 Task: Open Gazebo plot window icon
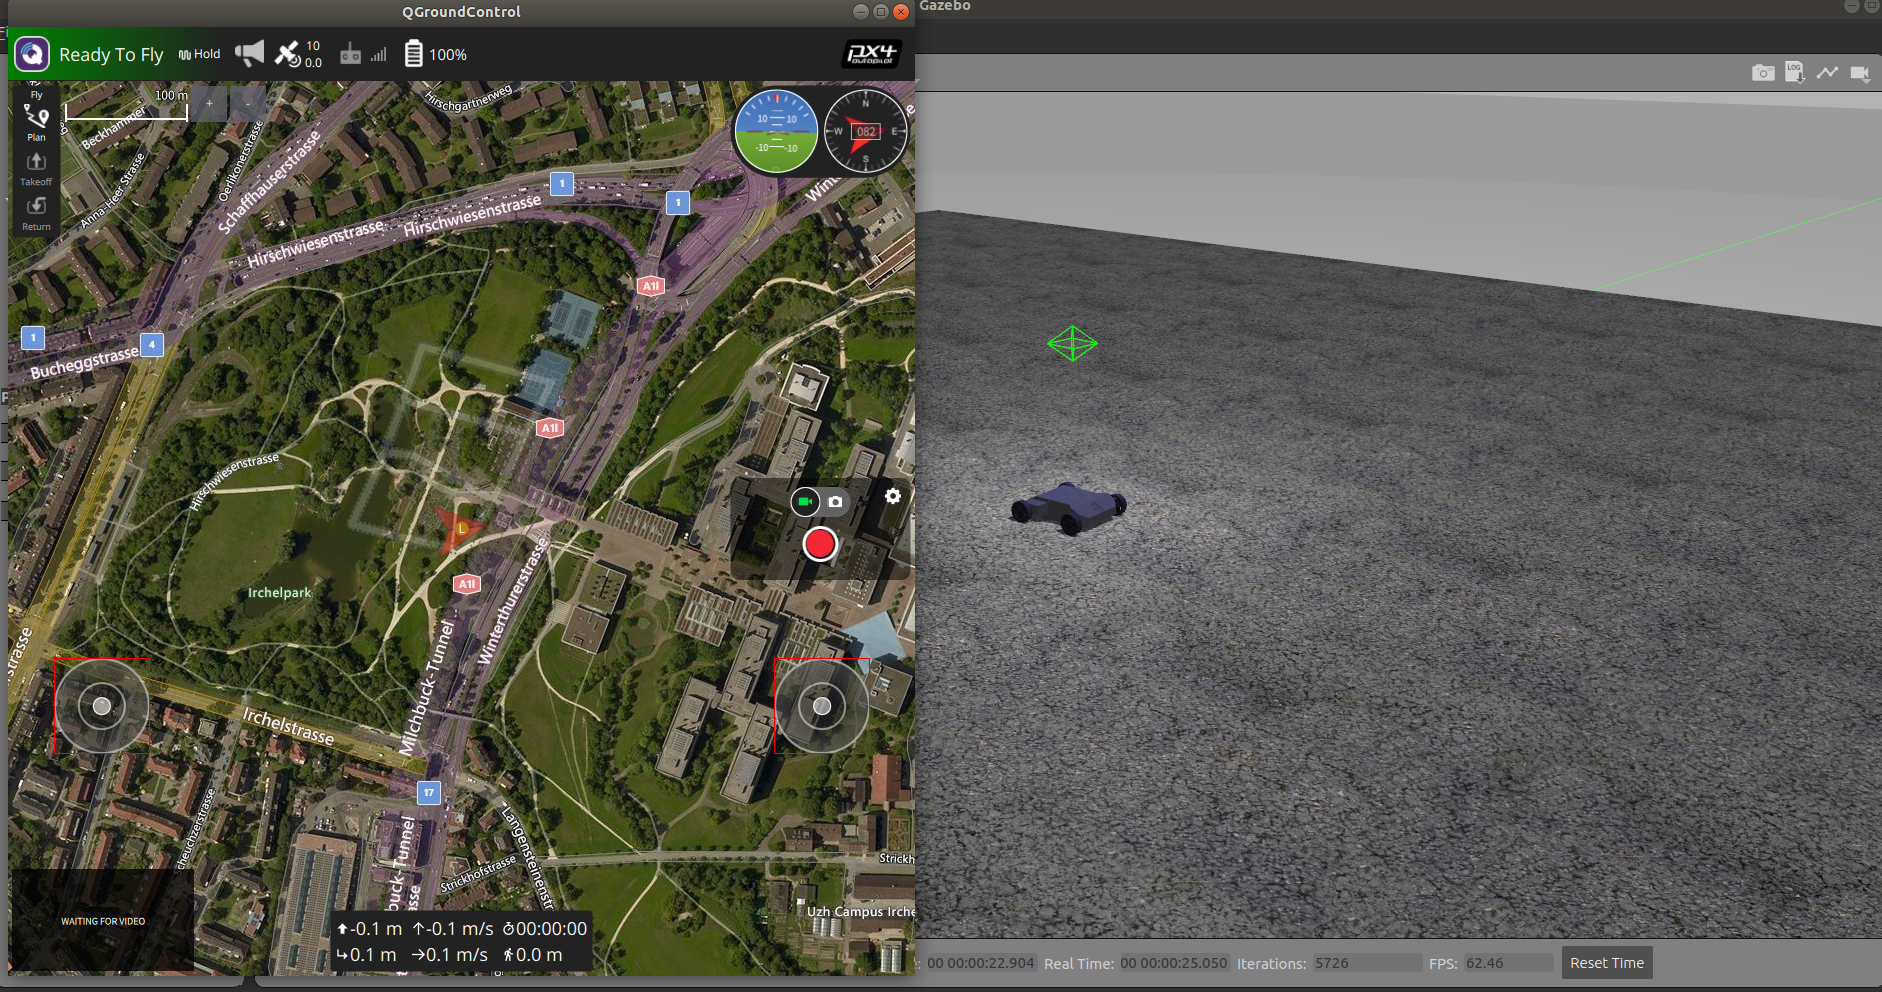point(1828,72)
